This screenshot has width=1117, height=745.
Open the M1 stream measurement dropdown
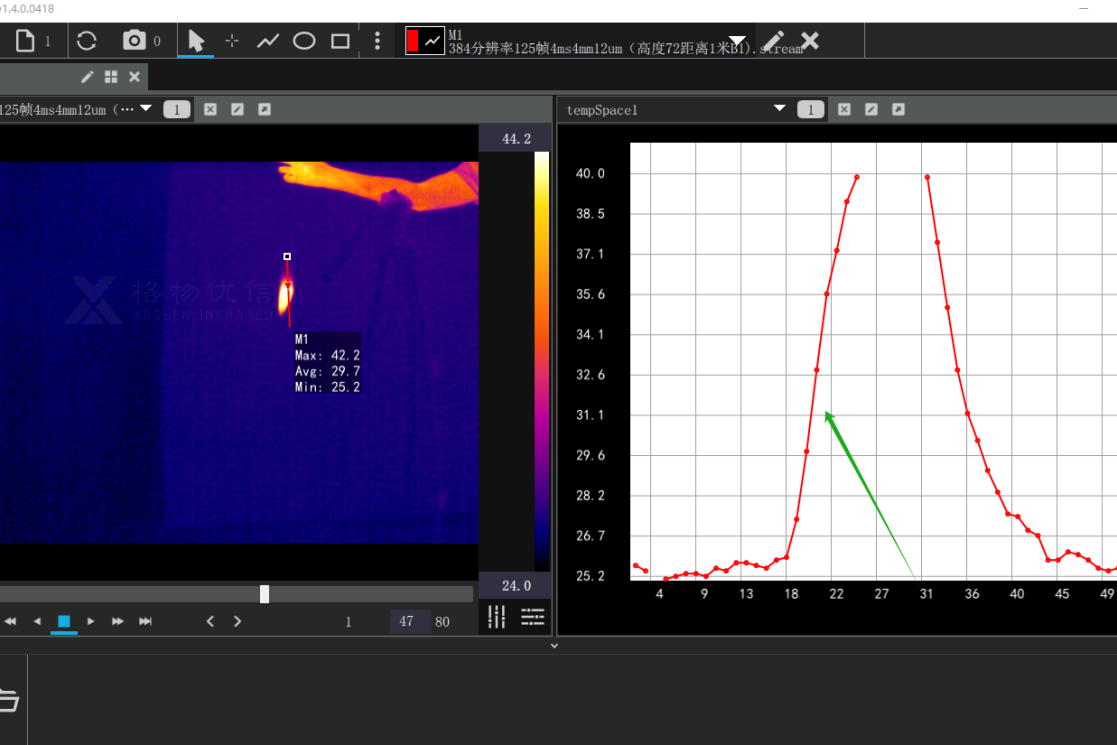tap(737, 41)
